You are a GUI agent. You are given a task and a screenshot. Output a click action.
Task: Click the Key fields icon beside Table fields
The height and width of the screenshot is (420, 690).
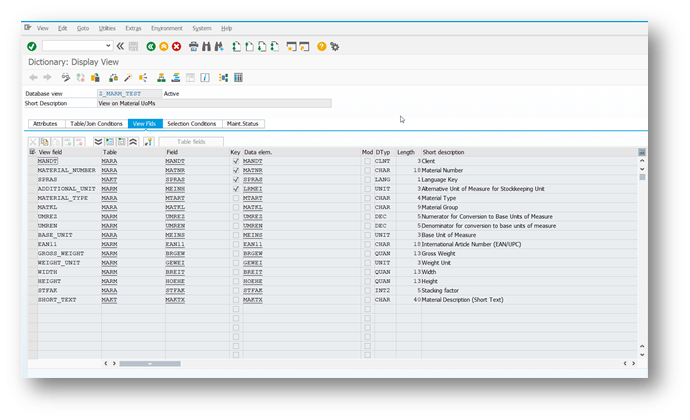[x=149, y=142]
